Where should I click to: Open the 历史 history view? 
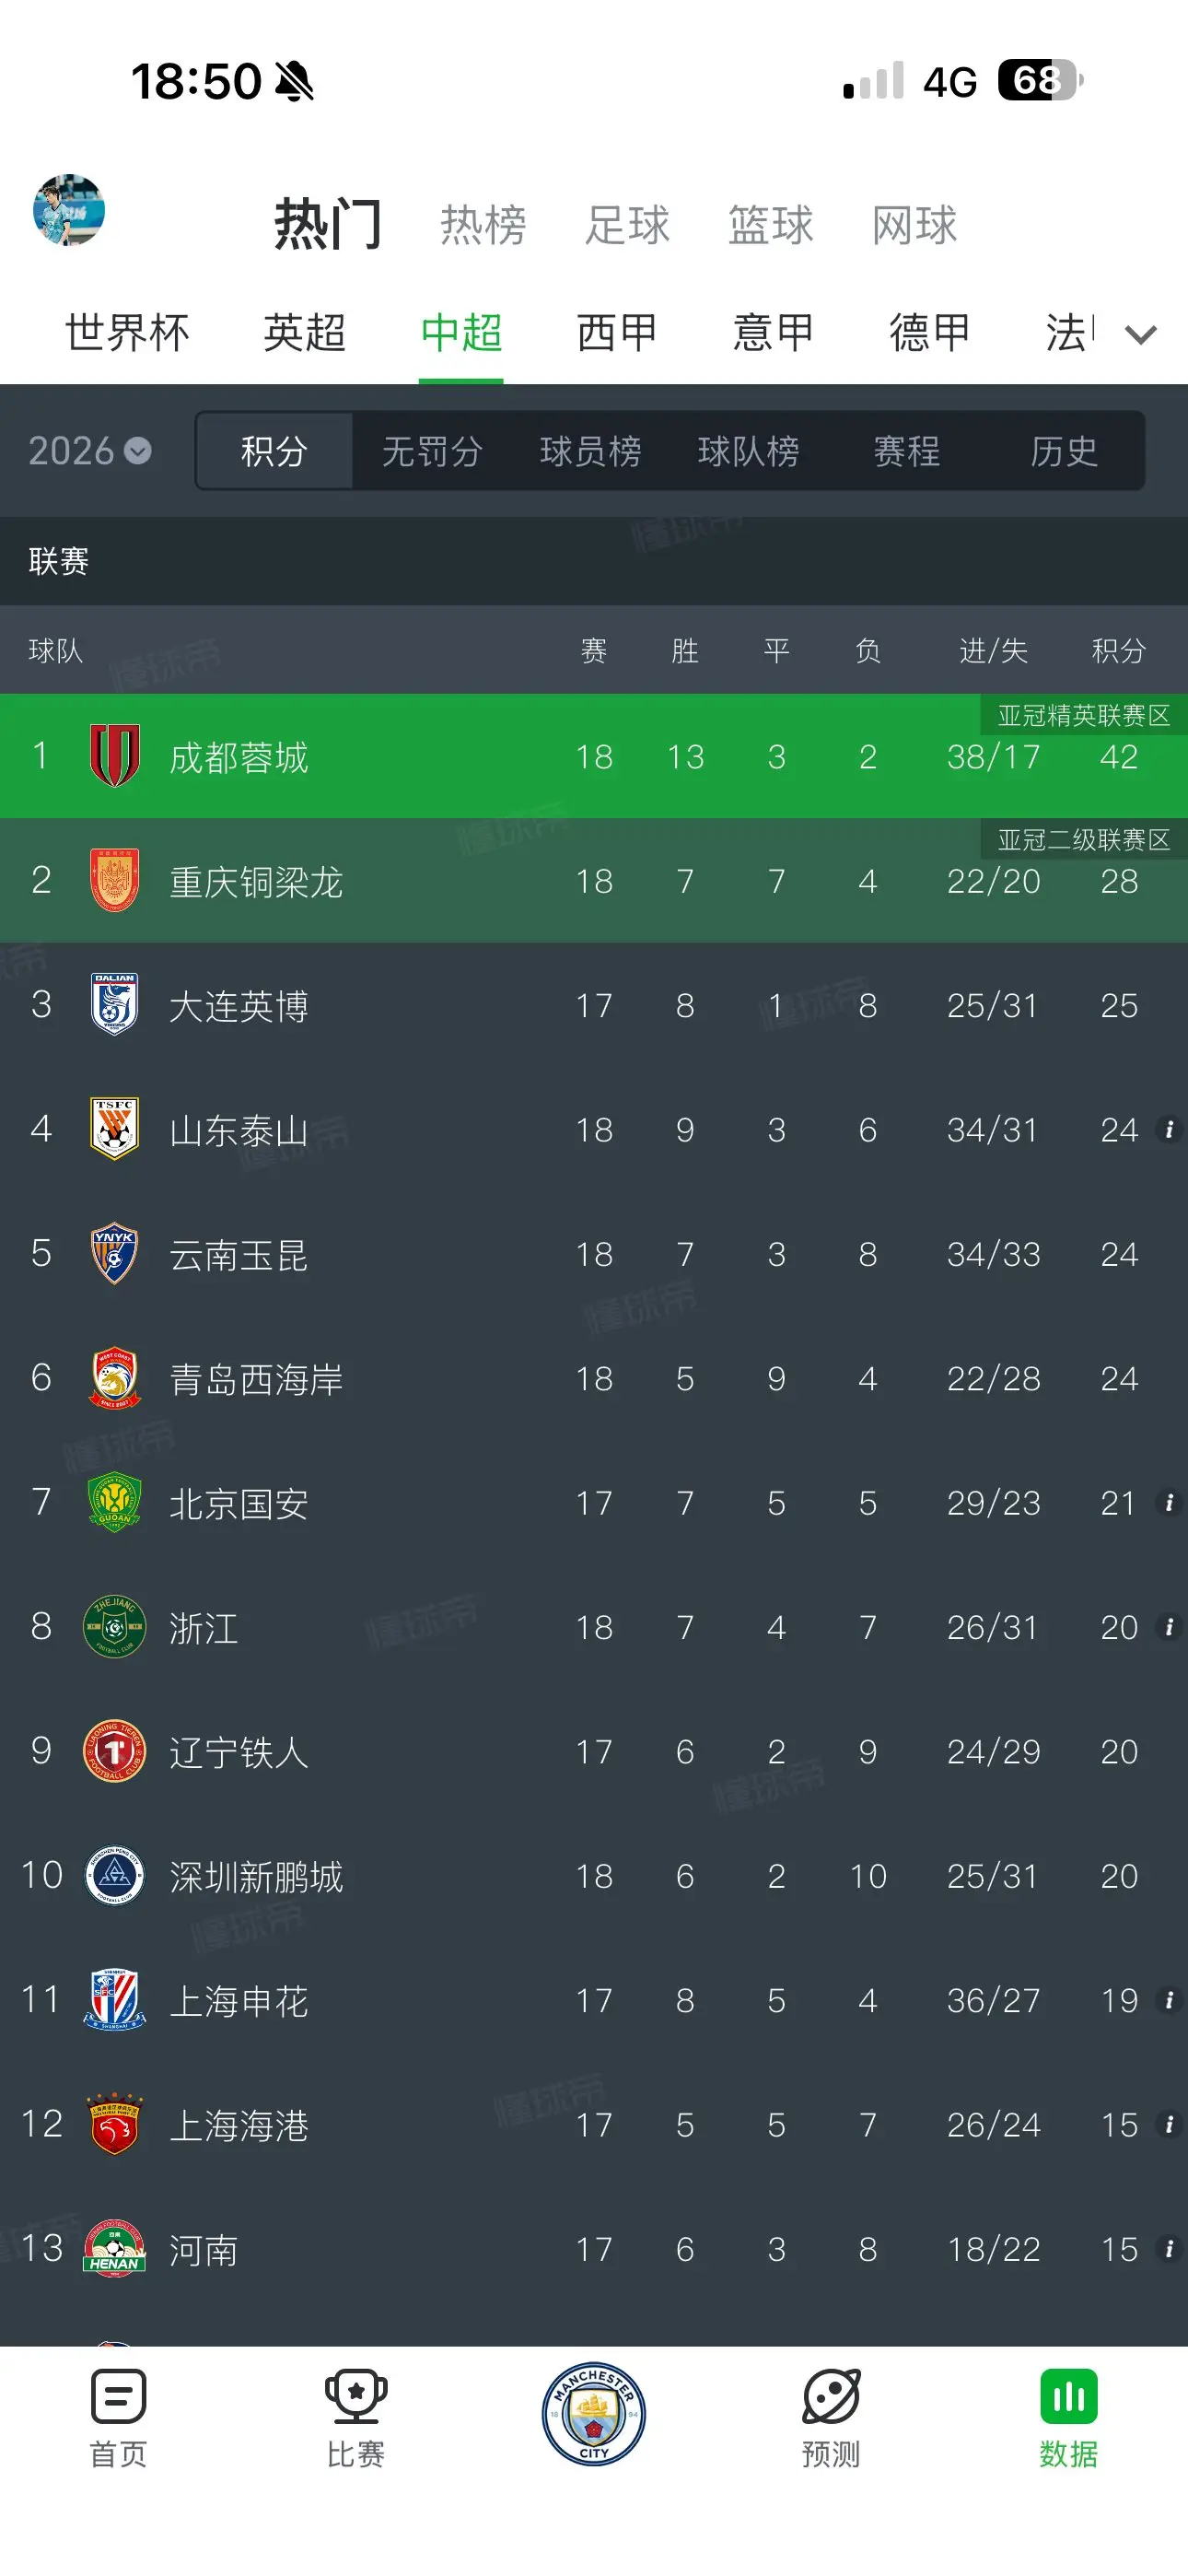click(1064, 451)
